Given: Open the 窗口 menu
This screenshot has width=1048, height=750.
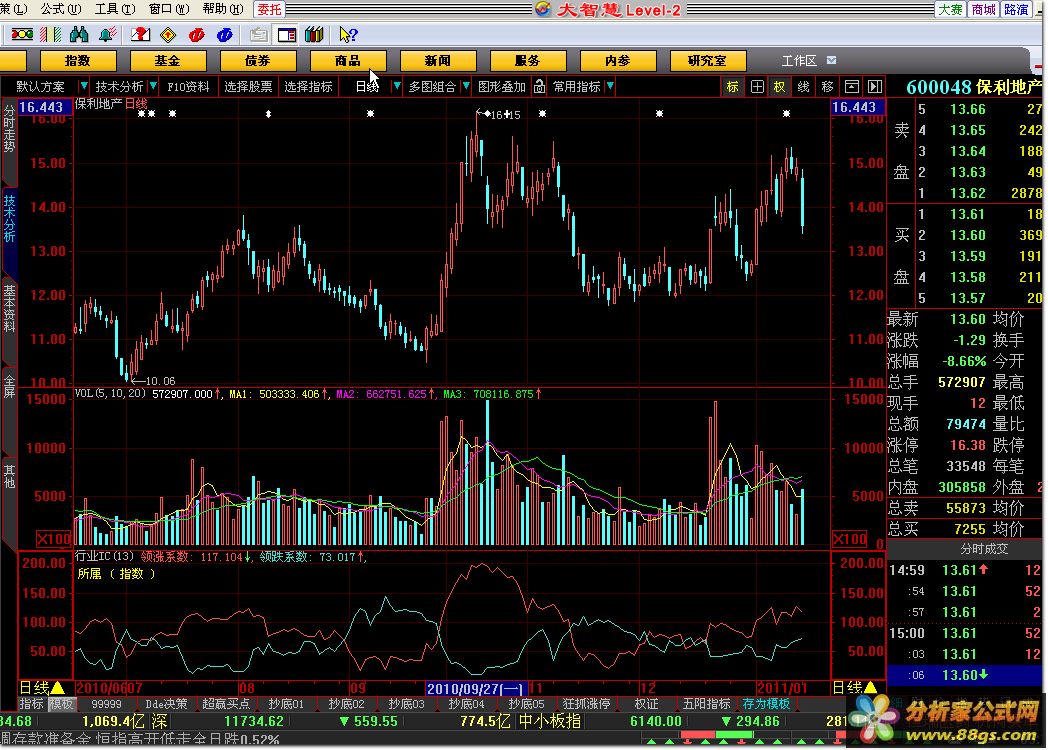Looking at the screenshot, I should tap(168, 9).
